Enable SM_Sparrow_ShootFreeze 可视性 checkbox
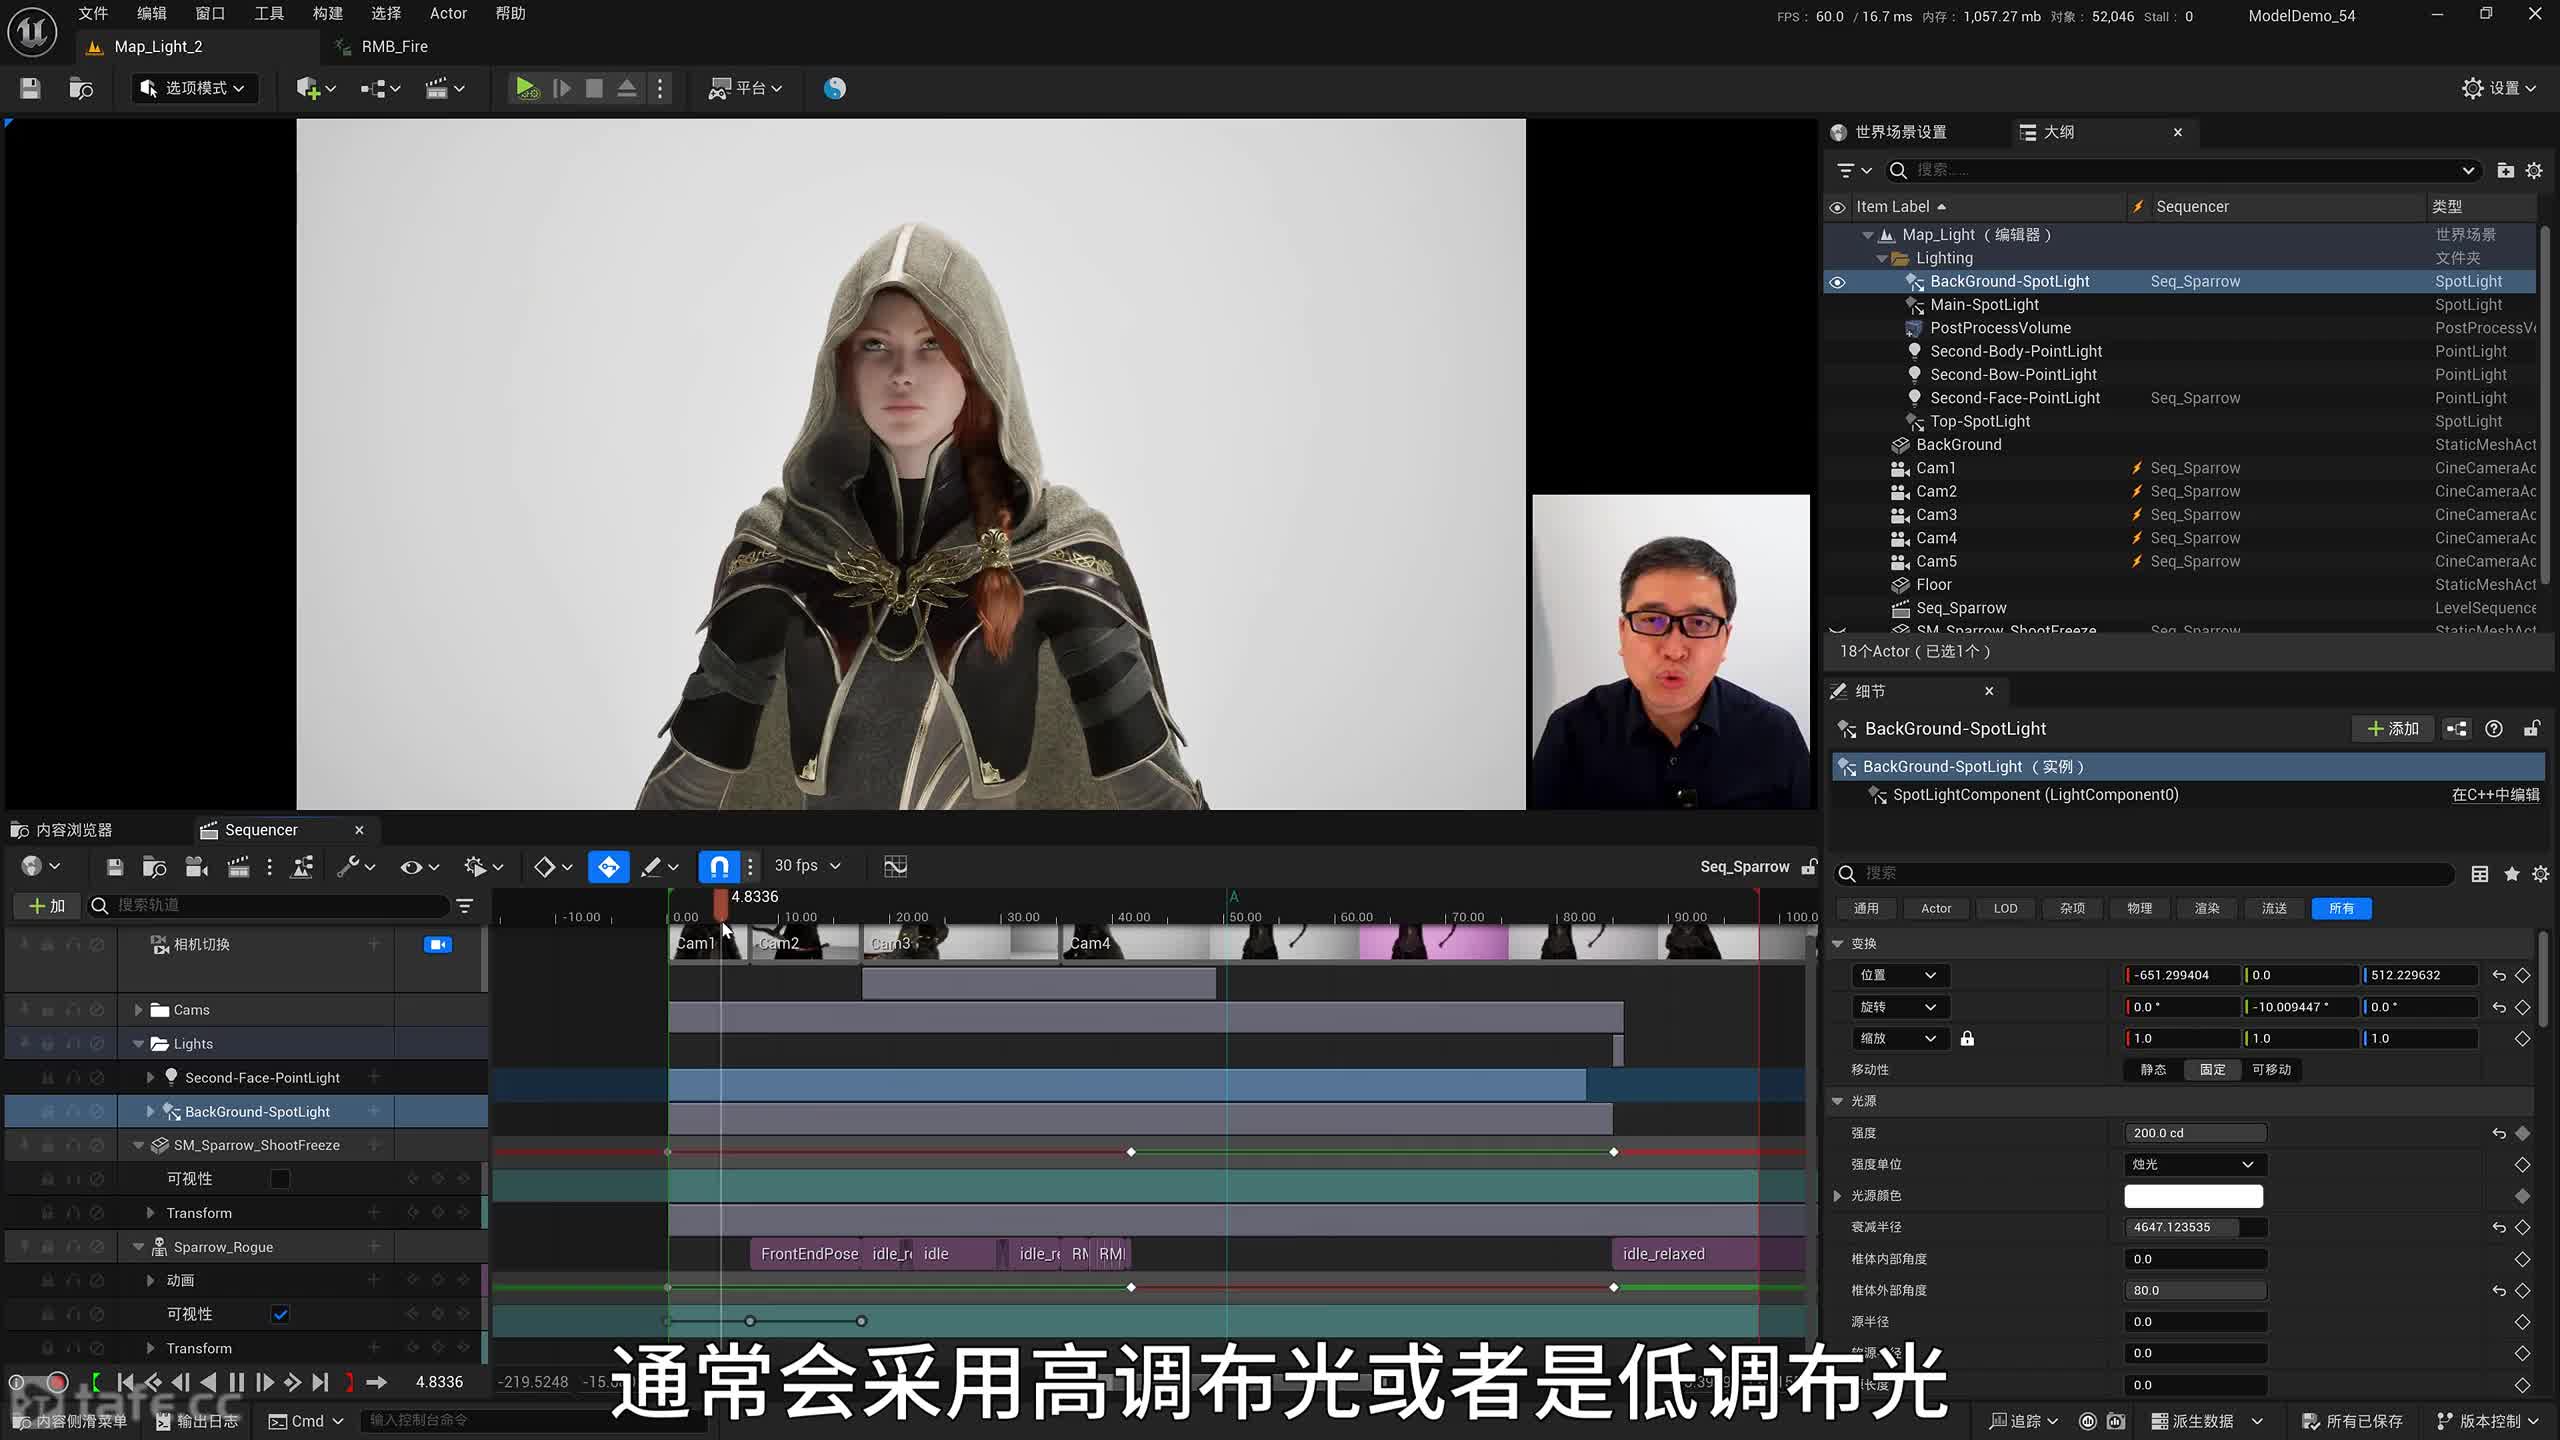Viewport: 2560px width, 1440px height. tap(280, 1179)
